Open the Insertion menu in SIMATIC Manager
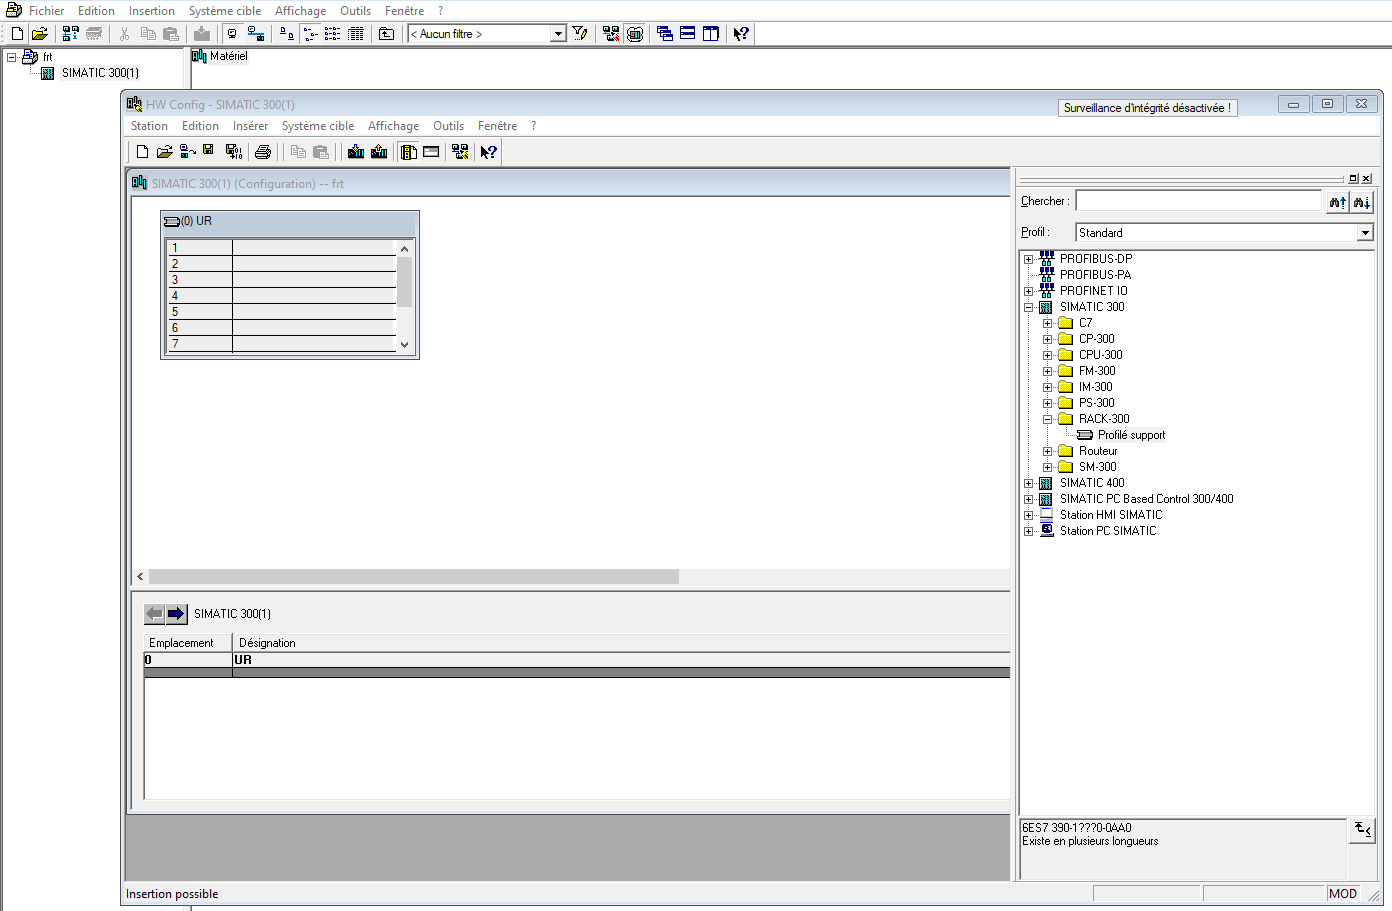The height and width of the screenshot is (911, 1392). coord(152,11)
